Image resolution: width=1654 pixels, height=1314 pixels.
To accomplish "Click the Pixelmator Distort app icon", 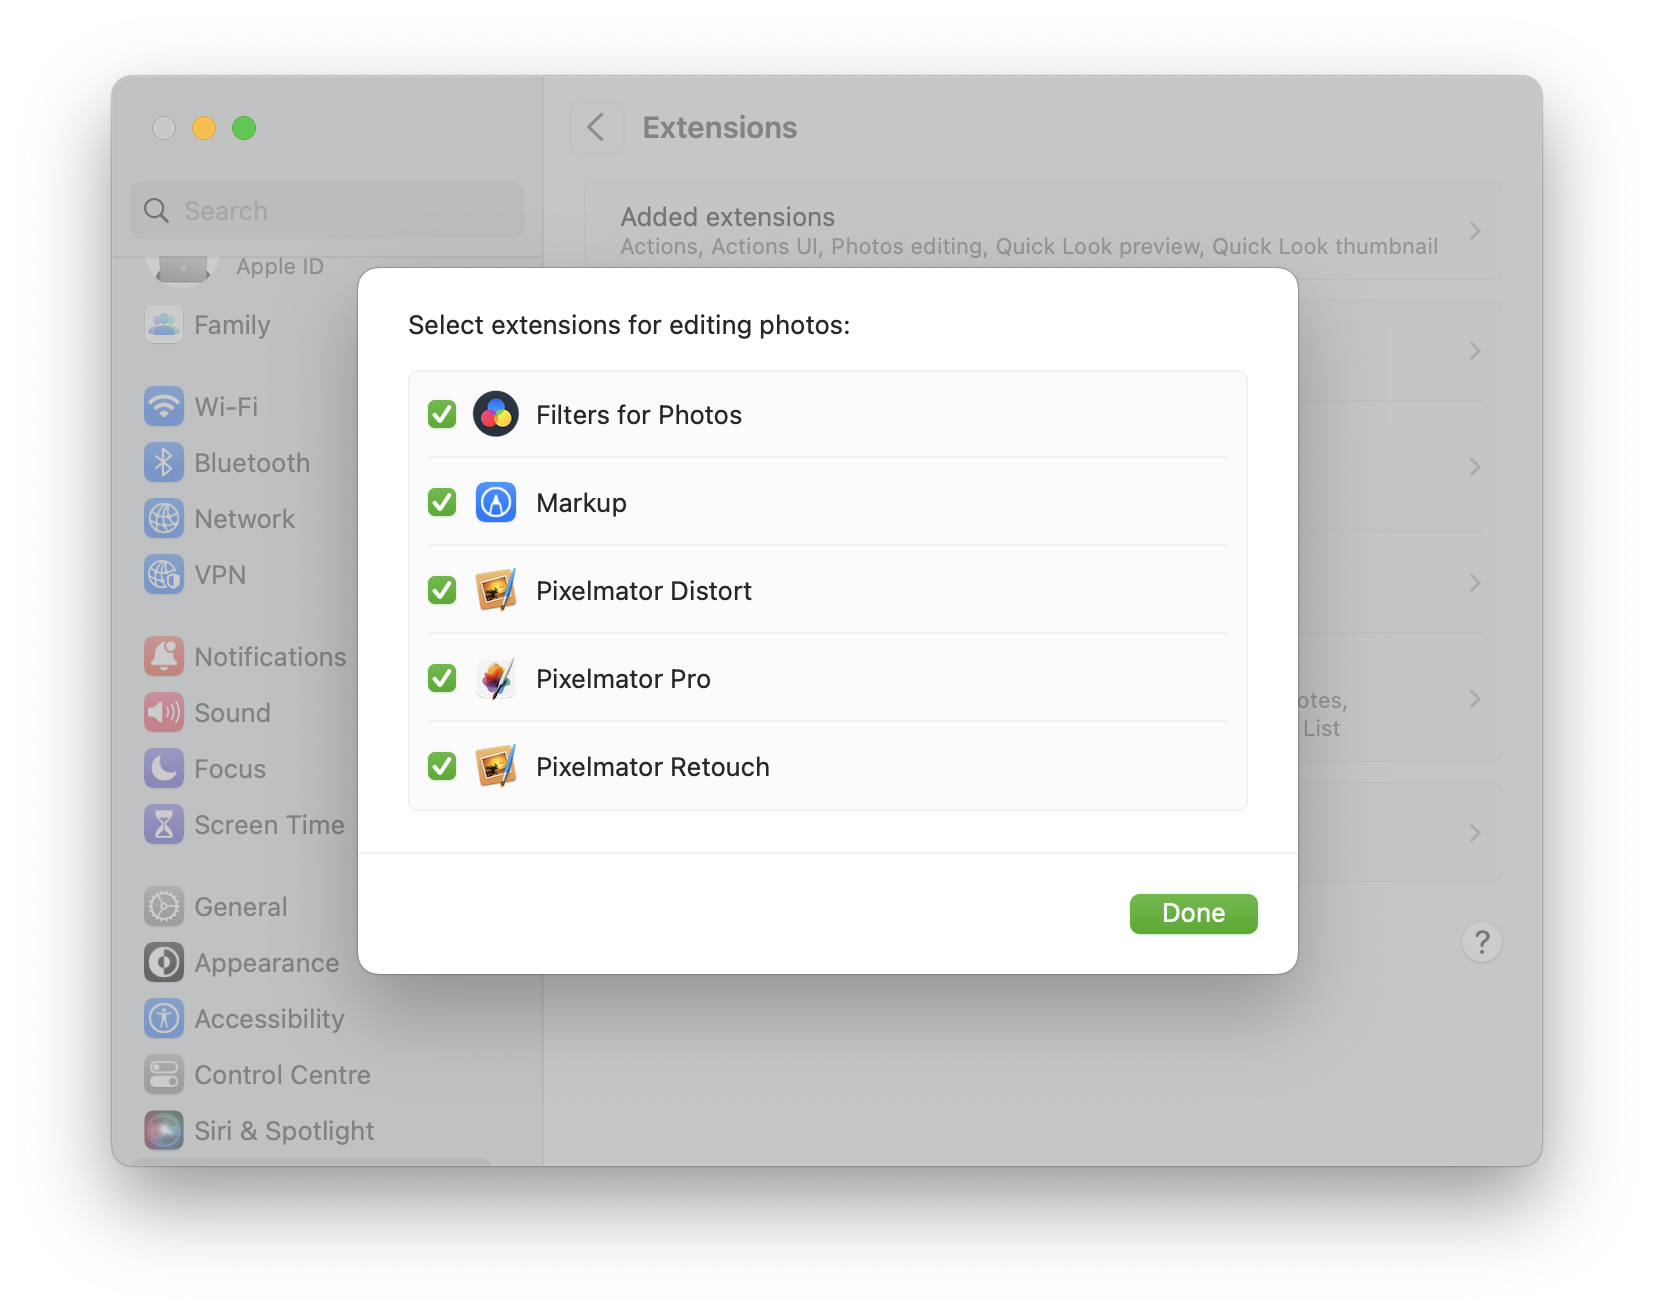I will click(x=496, y=590).
